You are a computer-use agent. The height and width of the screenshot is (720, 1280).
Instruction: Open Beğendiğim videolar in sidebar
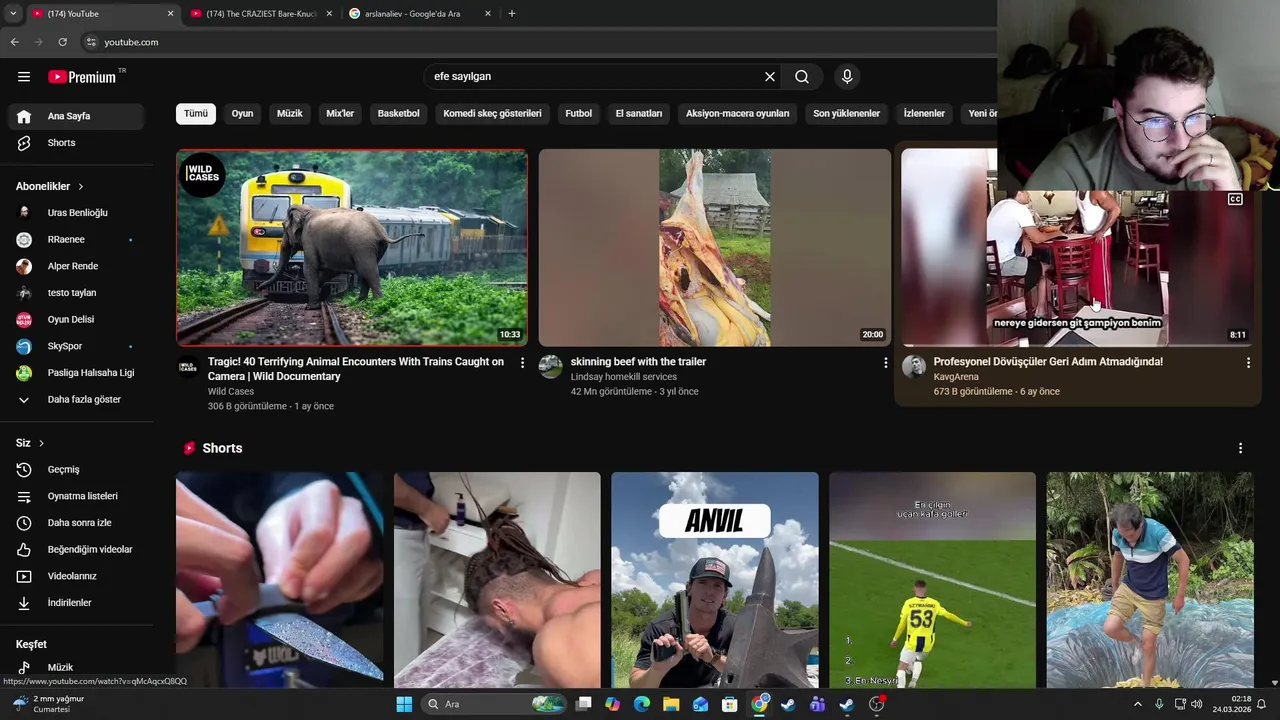[x=76, y=550]
